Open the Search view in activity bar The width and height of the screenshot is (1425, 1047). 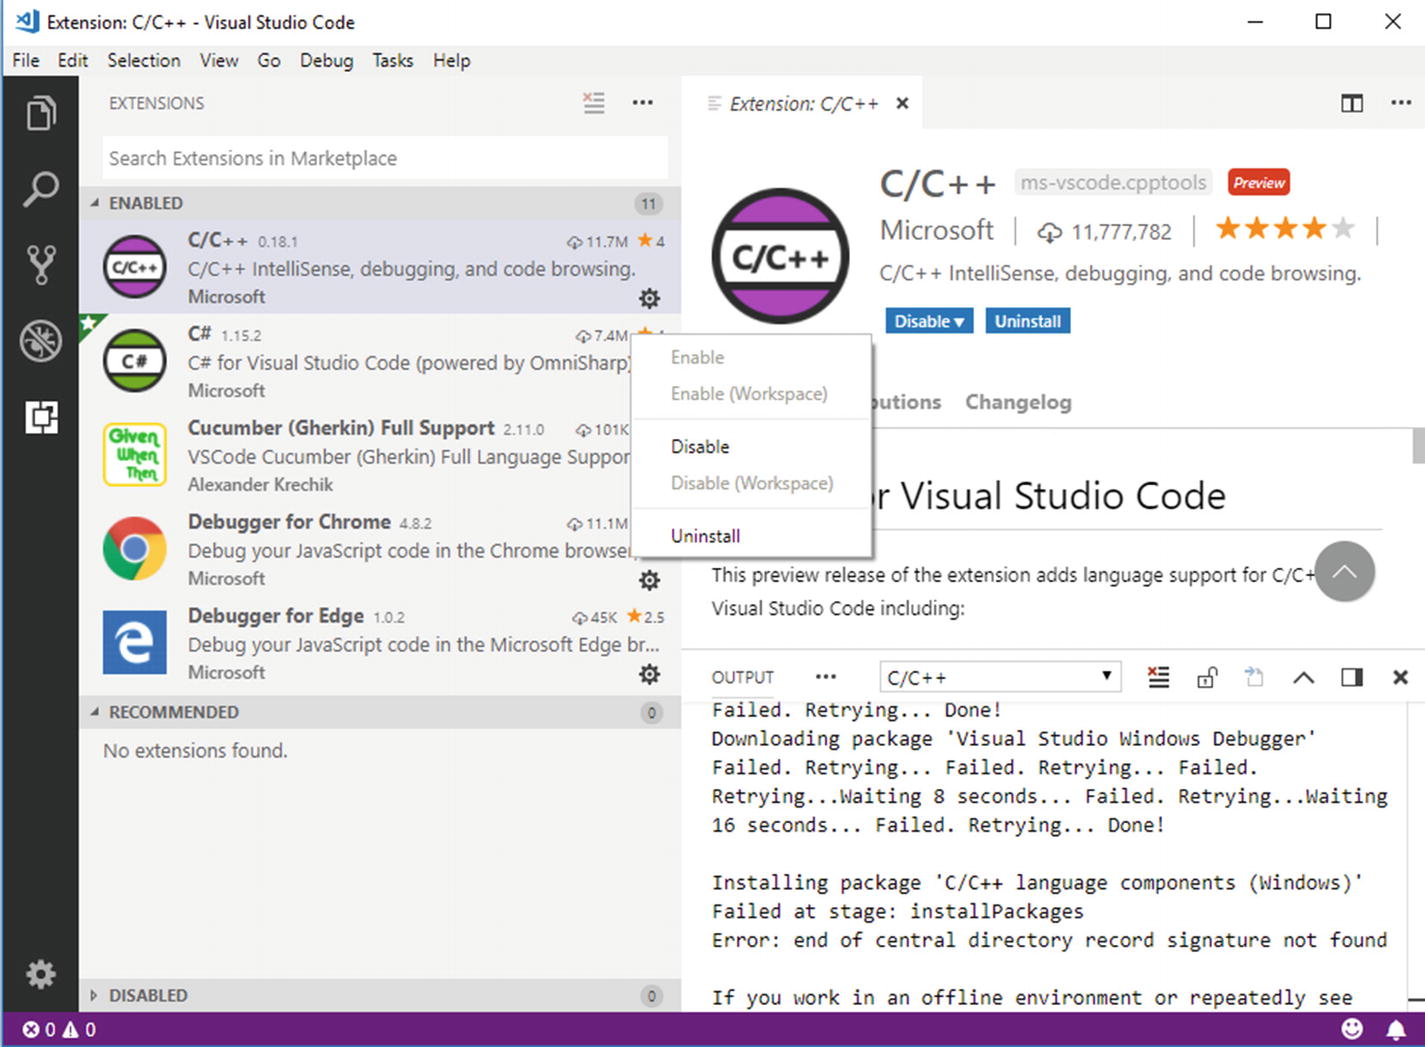[41, 189]
